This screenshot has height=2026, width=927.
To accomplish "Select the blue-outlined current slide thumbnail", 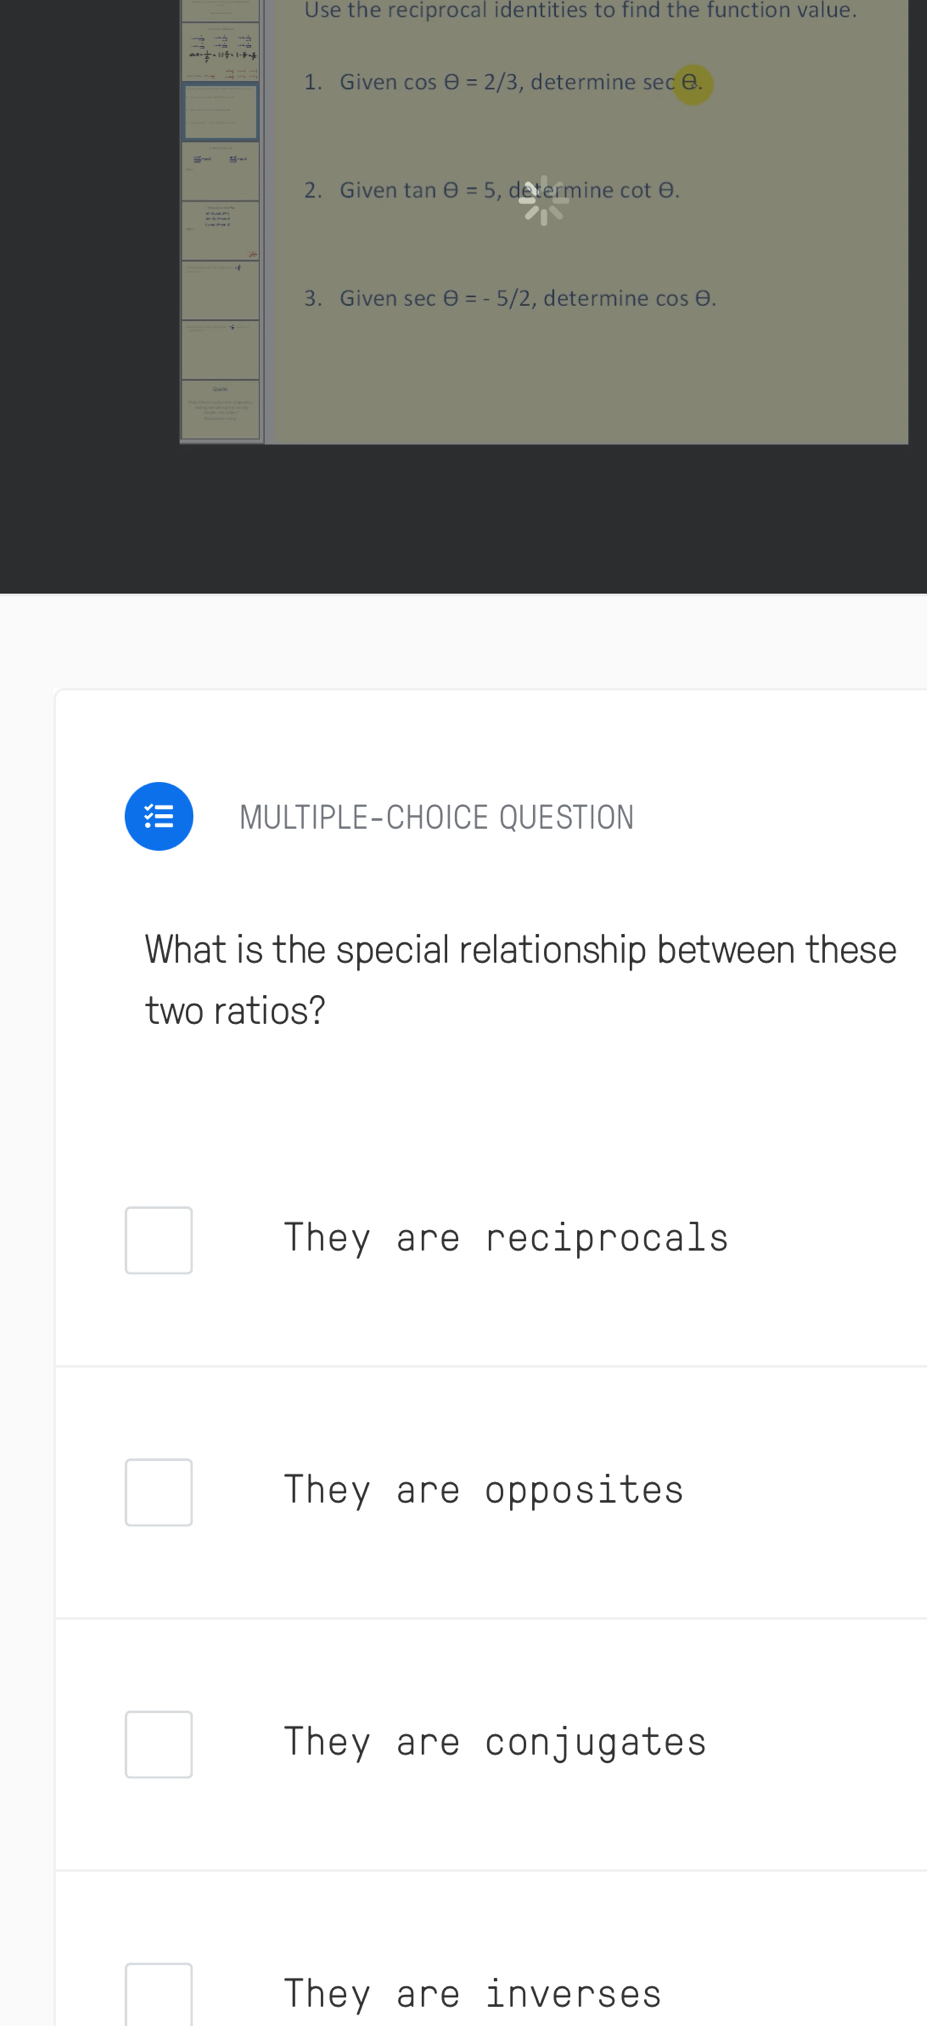I will (x=221, y=112).
